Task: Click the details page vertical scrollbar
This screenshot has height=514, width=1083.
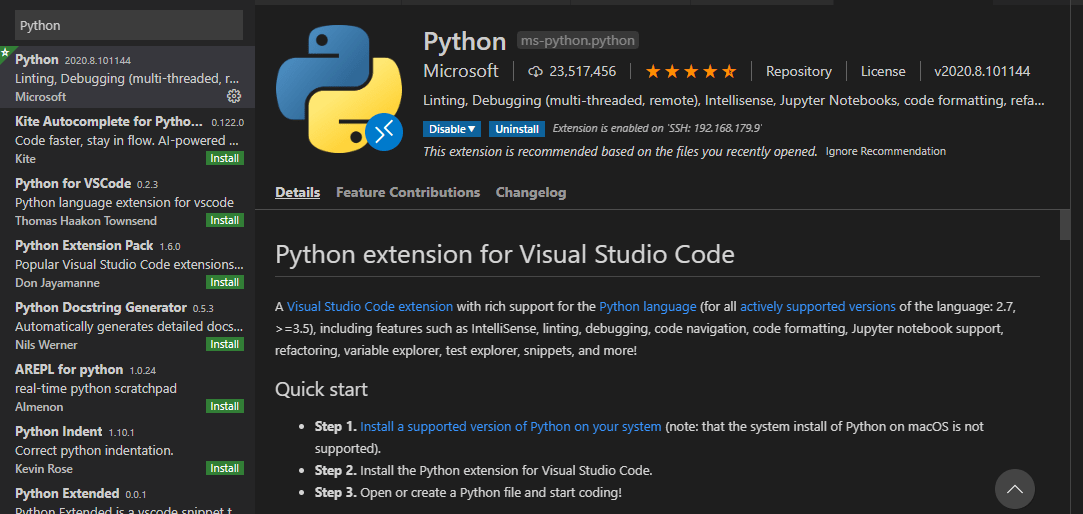Action: tap(1064, 225)
